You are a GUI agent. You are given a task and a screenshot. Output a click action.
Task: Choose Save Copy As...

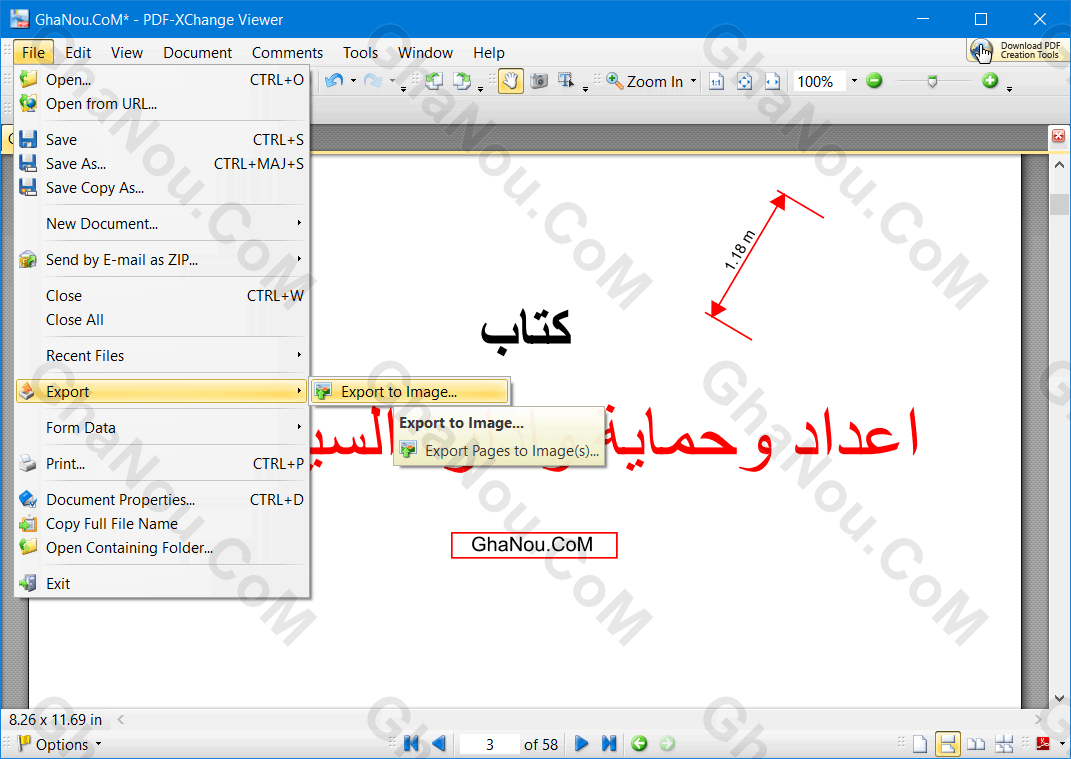(x=162, y=188)
